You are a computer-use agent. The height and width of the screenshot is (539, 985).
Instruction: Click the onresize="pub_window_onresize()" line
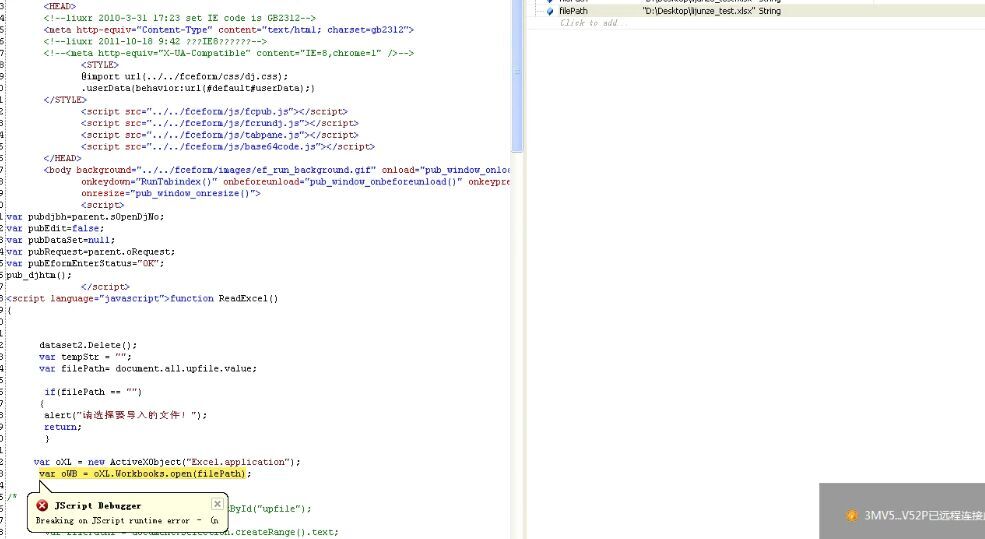170,193
